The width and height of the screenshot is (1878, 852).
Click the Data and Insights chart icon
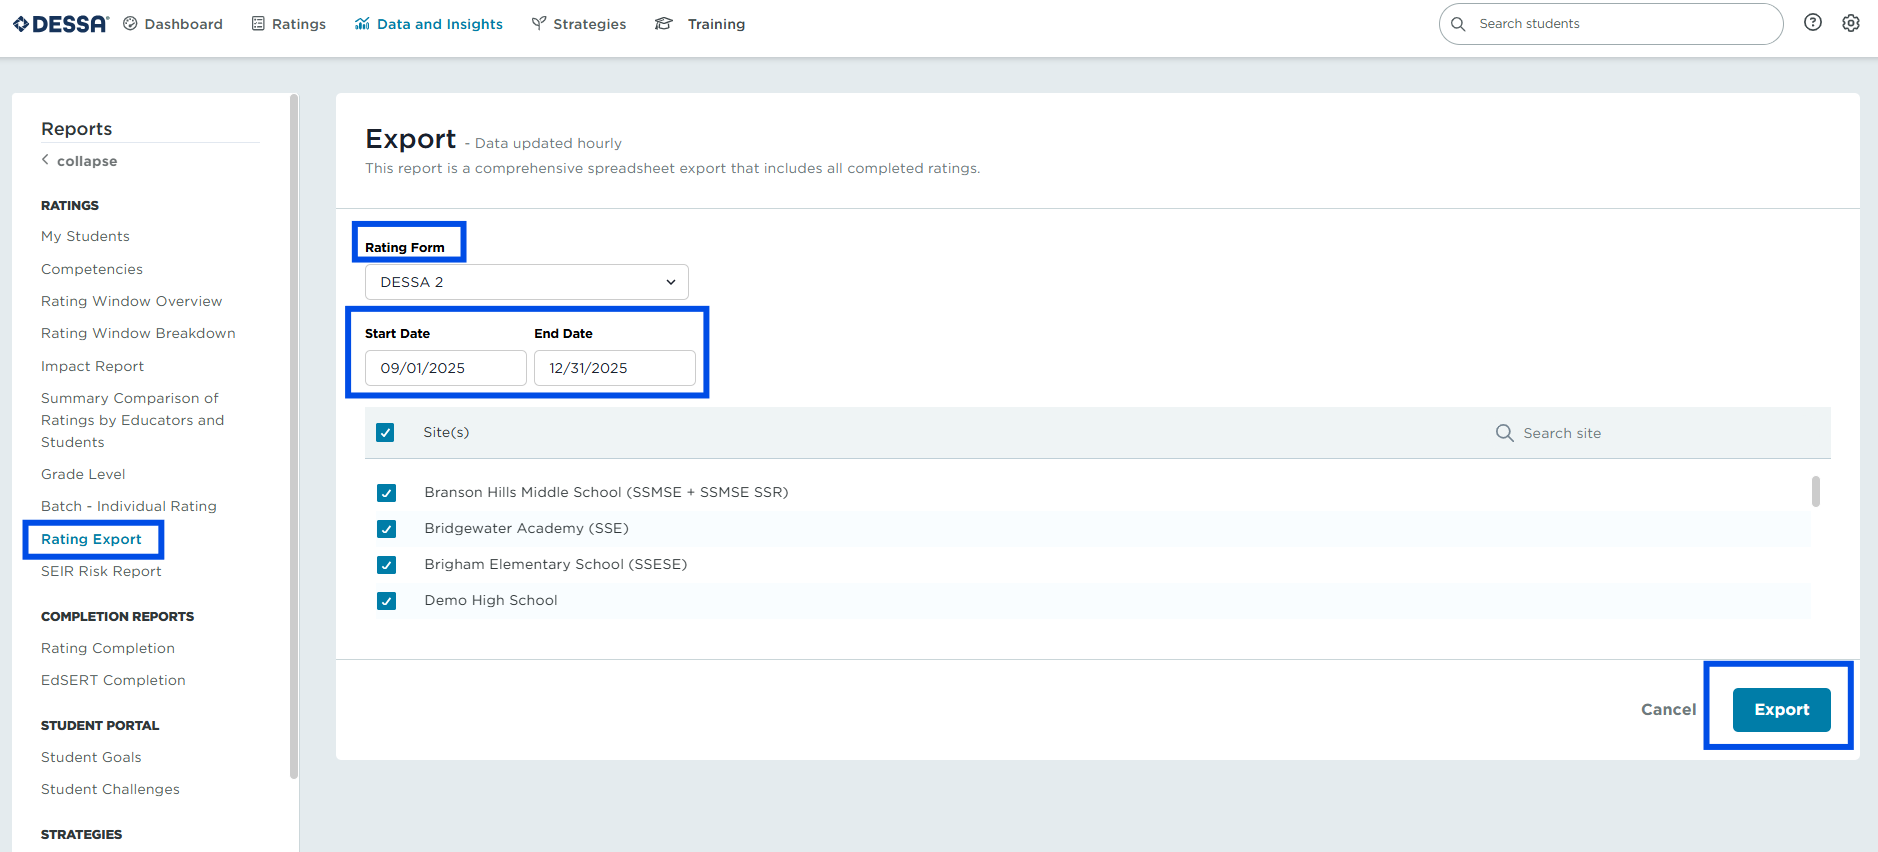click(x=362, y=24)
